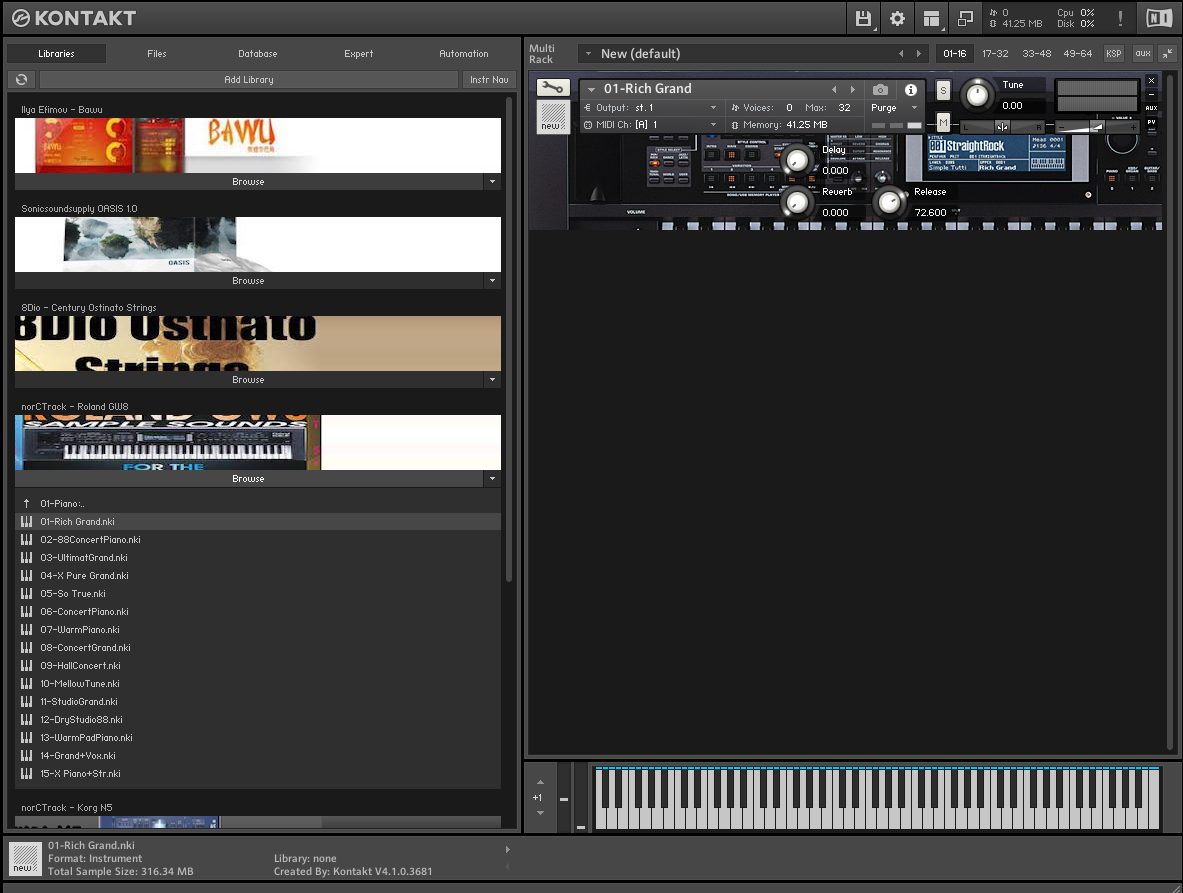
Task: Open Century Ostinato Strings options arrow
Action: 493,379
